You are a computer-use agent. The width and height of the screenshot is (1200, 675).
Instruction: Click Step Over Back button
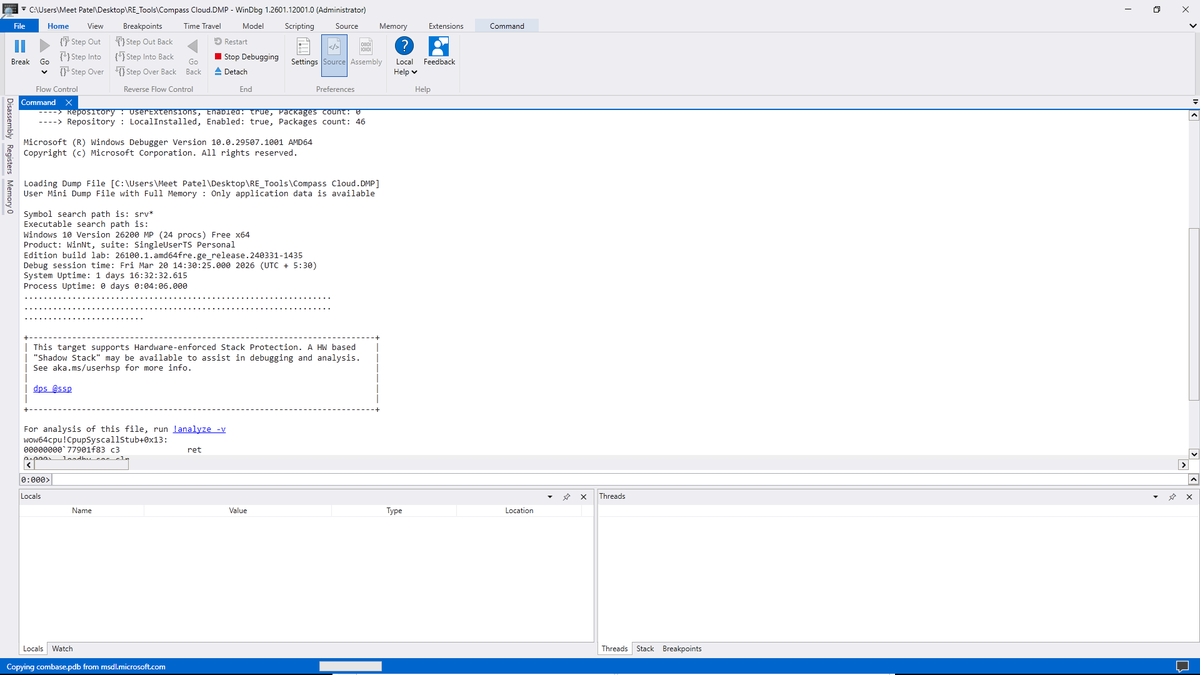pos(146,72)
